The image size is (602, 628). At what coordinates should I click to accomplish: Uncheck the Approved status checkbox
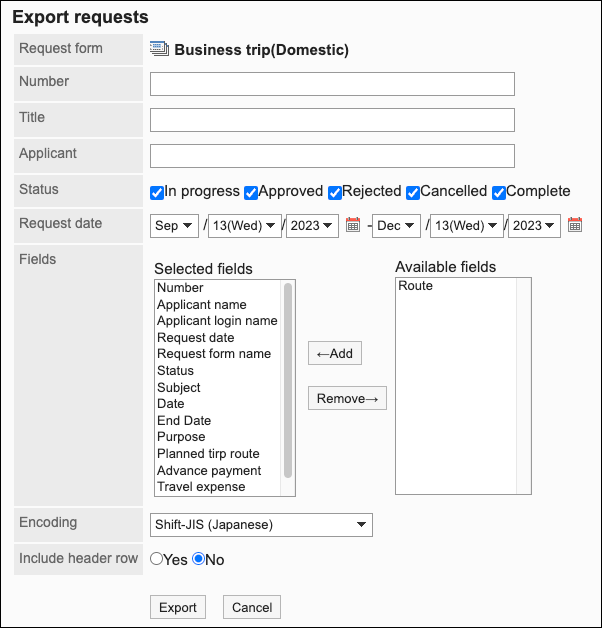tap(251, 193)
